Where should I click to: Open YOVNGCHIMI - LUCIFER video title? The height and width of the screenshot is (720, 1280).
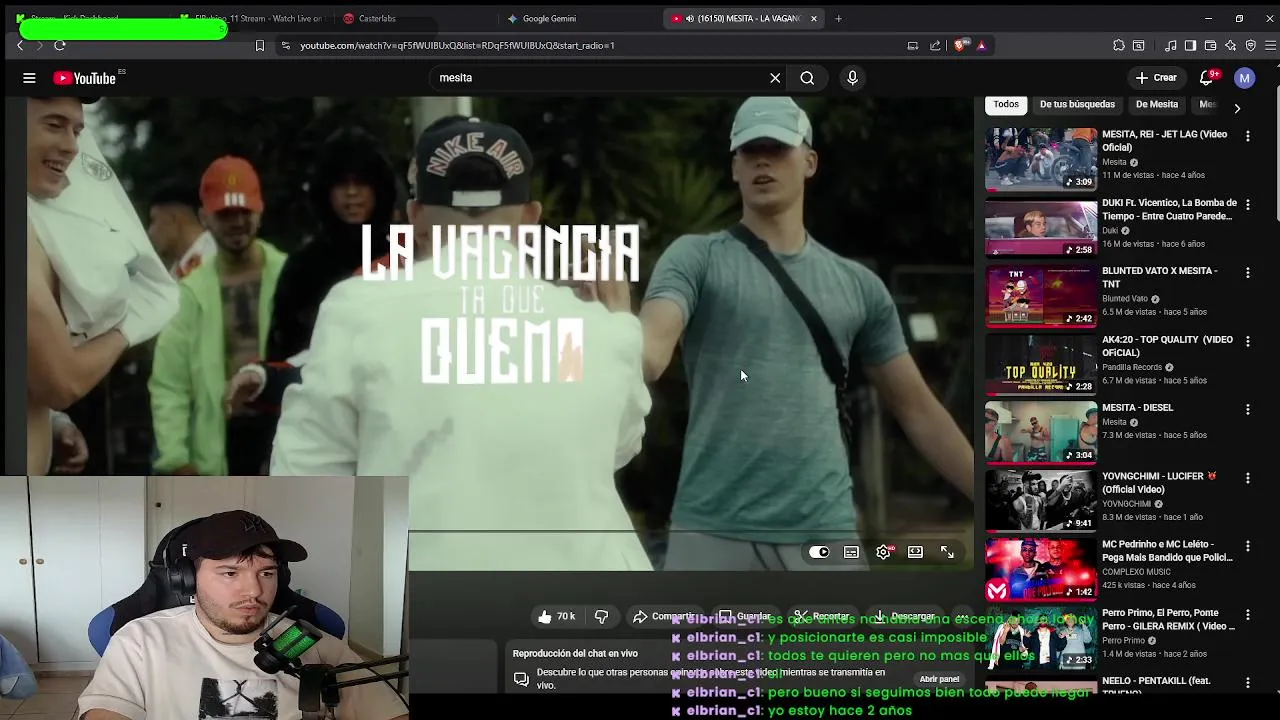pos(1159,483)
